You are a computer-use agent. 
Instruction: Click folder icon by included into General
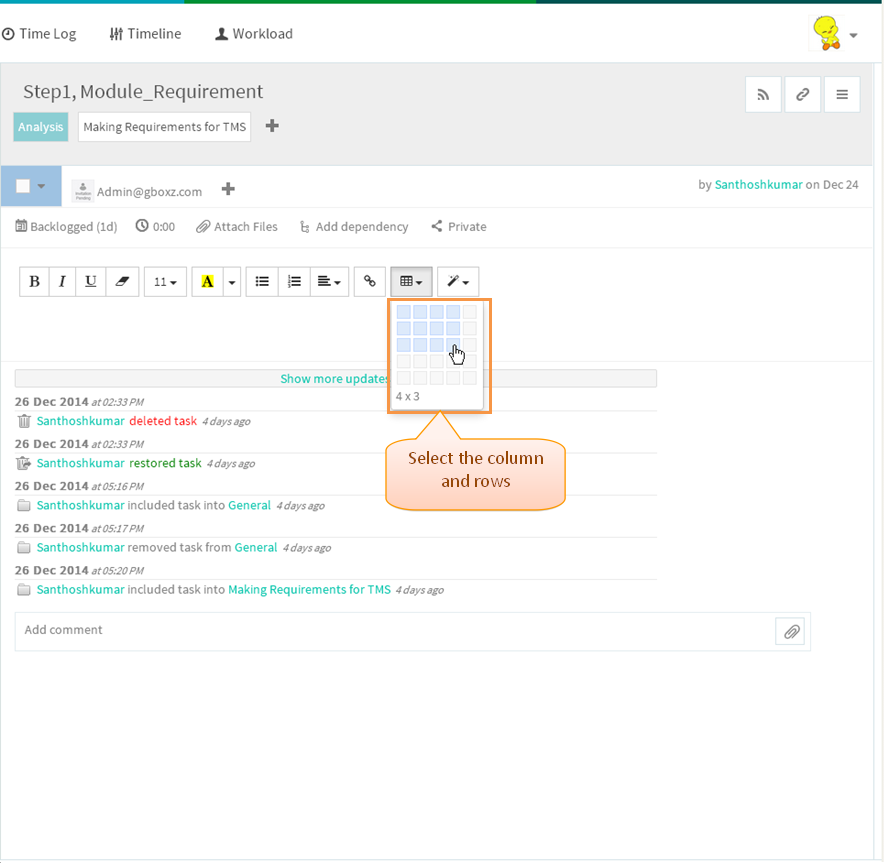click(24, 505)
